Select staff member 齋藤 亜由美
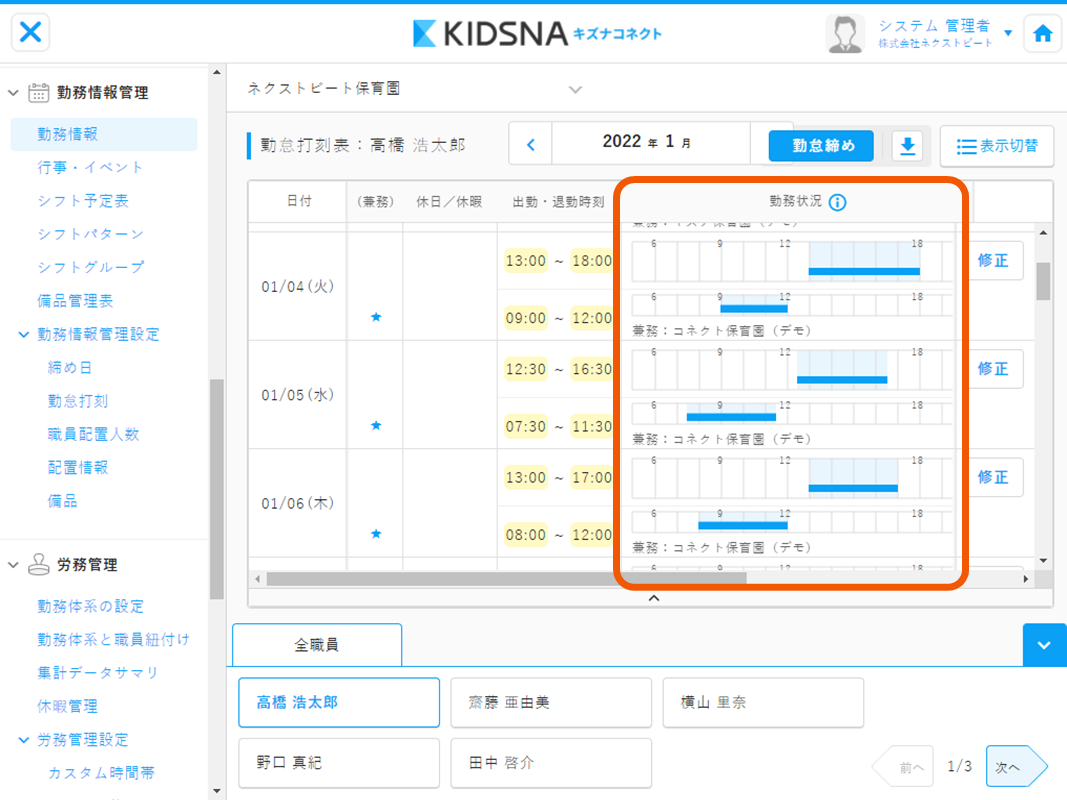 click(x=551, y=702)
